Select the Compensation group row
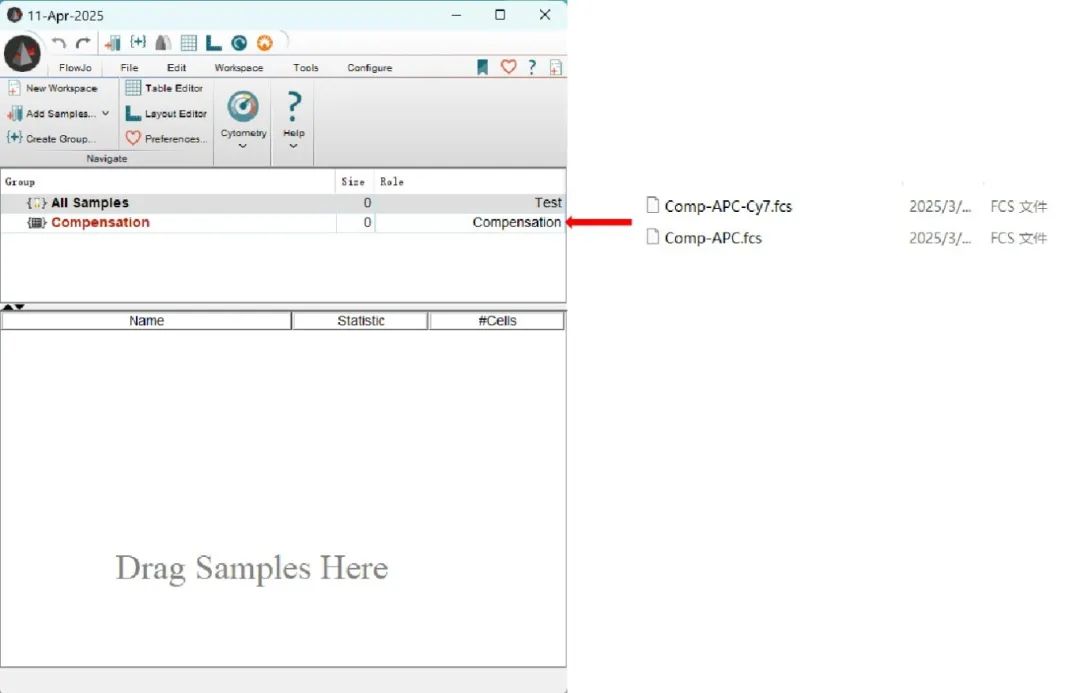Screen dimensions: 1080x693 [100, 223]
